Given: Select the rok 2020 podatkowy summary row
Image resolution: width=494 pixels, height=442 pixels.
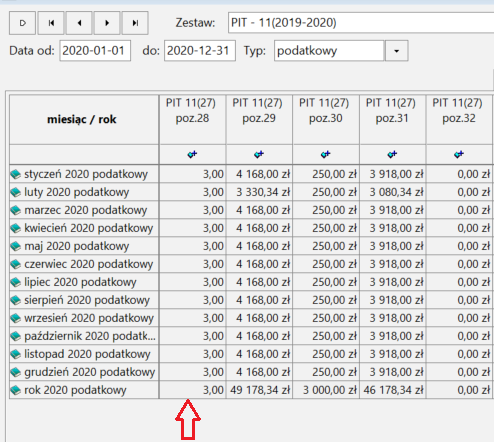Looking at the screenshot, I should pos(251,390).
